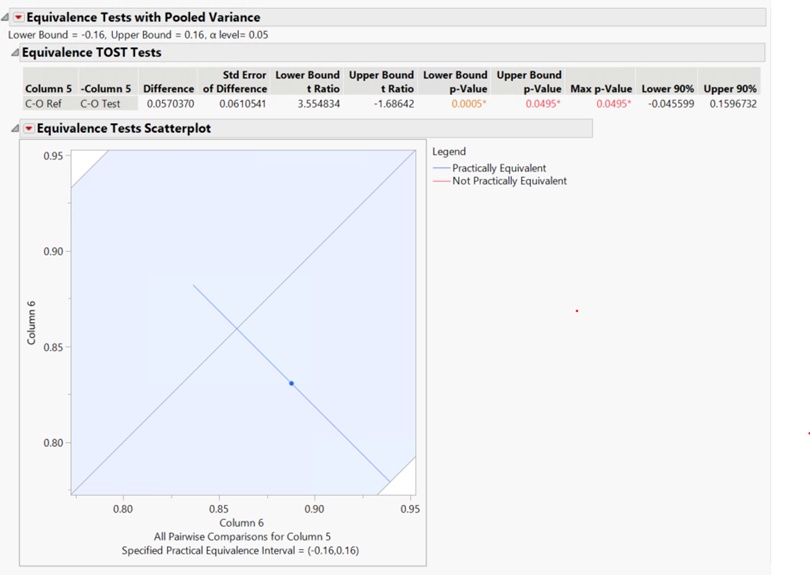Click the x-axis tick label 0.80
The height and width of the screenshot is (575, 810).
point(123,509)
